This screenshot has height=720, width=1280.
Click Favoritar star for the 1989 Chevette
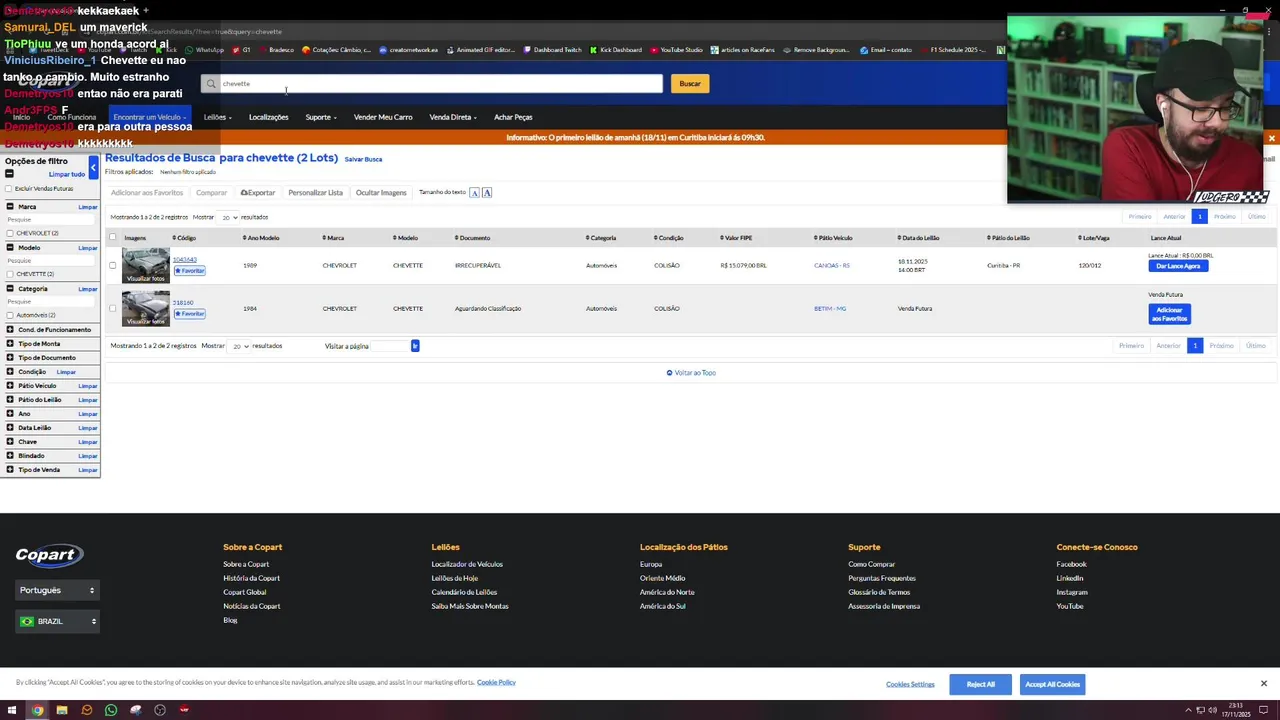(189, 271)
